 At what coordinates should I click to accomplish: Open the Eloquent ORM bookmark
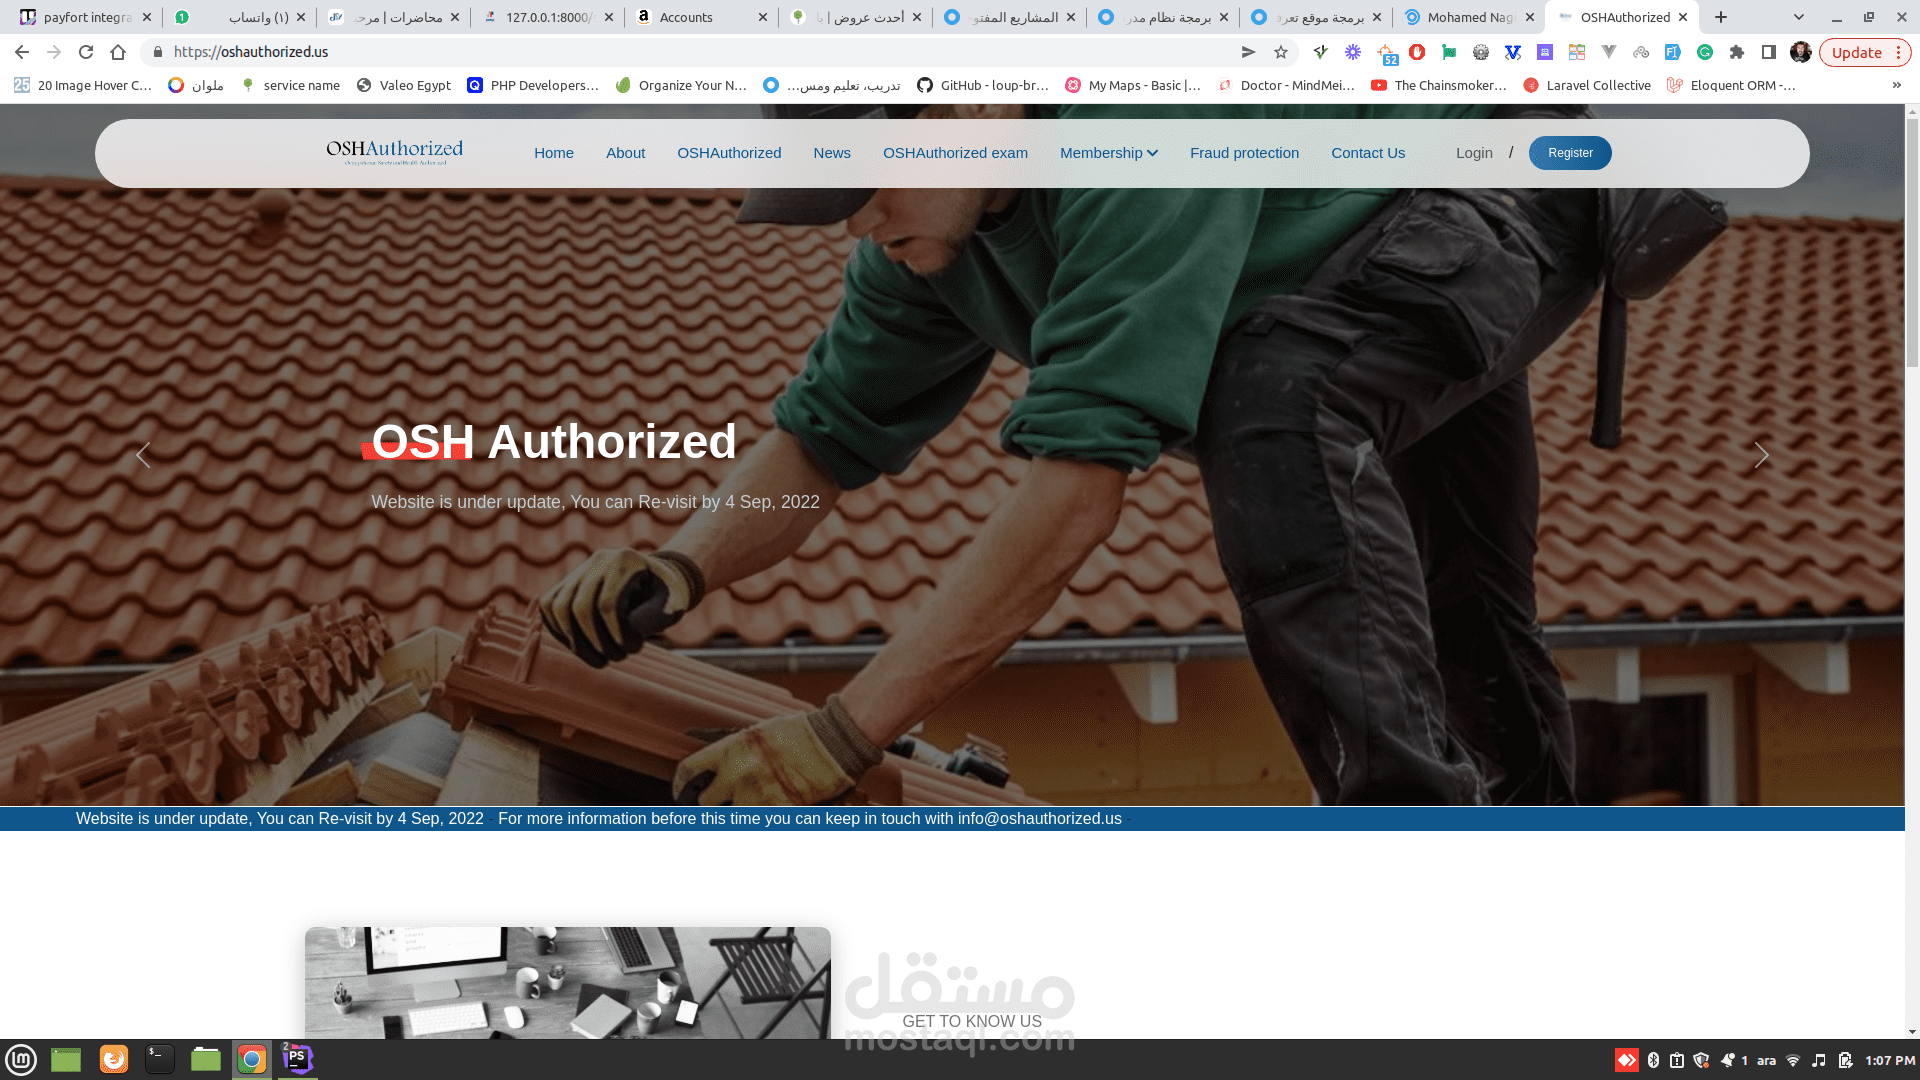pos(1731,85)
